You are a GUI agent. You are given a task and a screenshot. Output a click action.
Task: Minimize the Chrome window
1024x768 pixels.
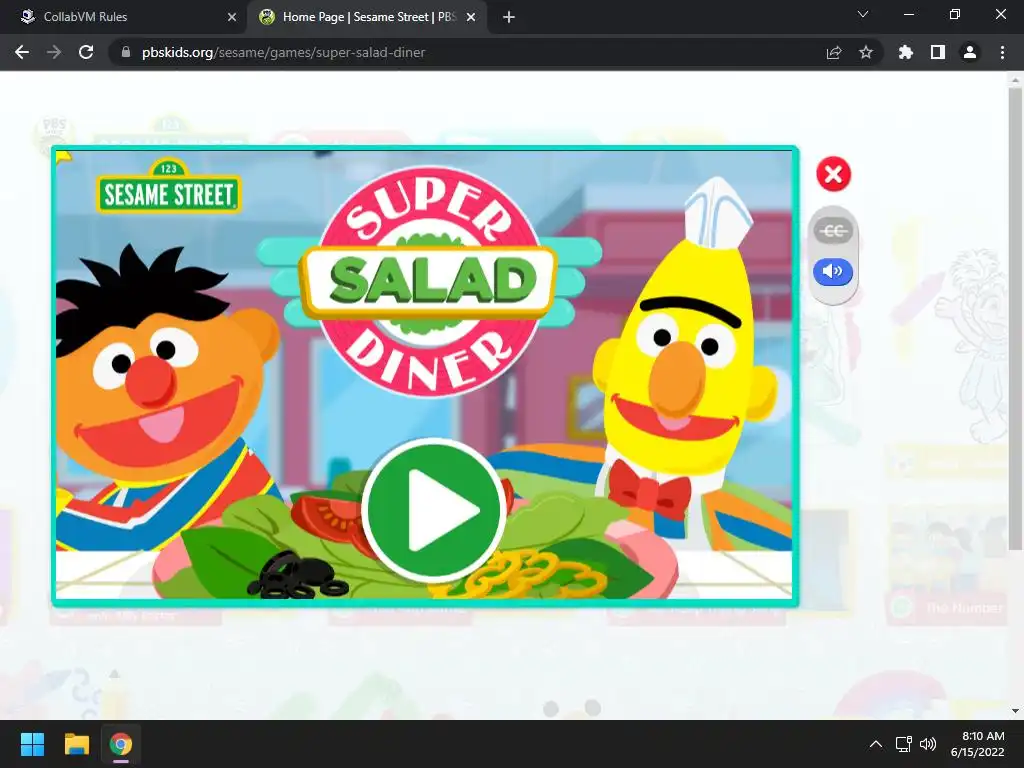click(x=908, y=14)
